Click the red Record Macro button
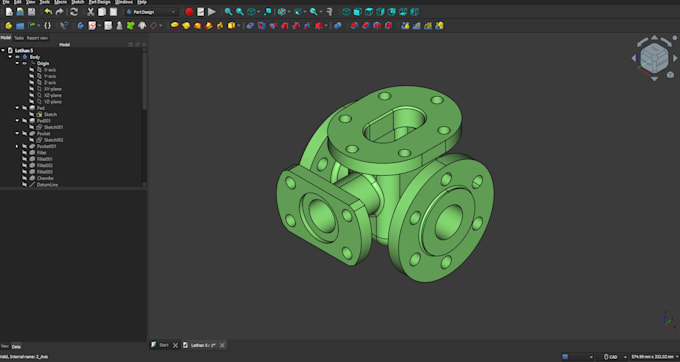 [189, 12]
